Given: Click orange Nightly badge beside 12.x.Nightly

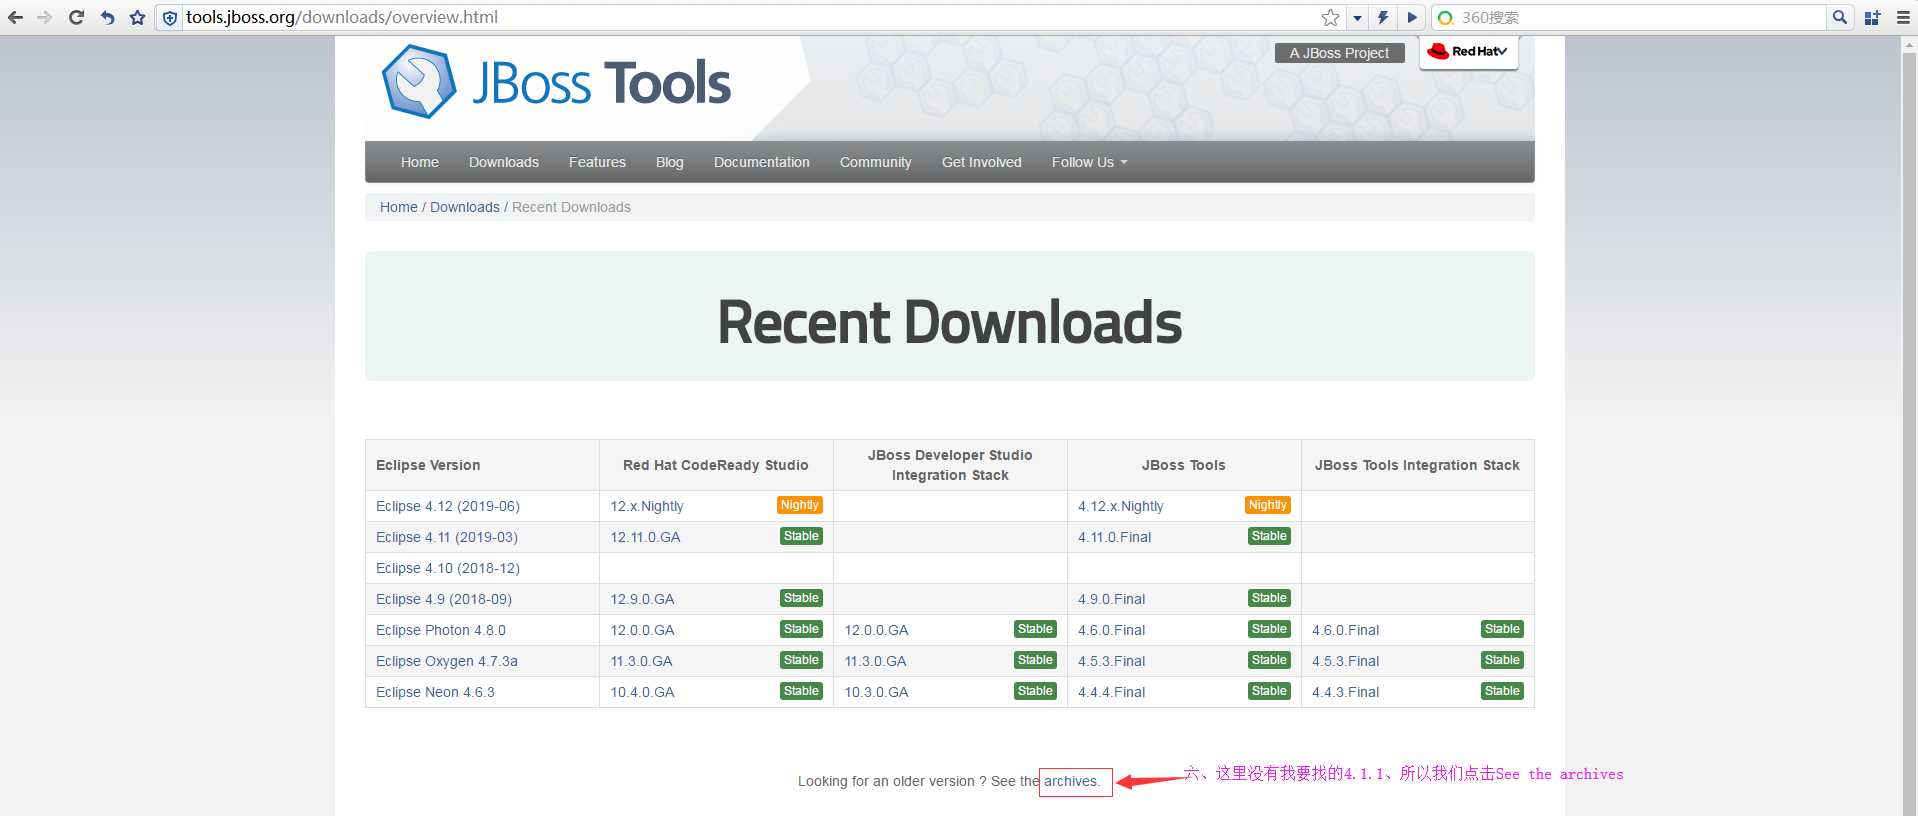Looking at the screenshot, I should click(x=800, y=505).
